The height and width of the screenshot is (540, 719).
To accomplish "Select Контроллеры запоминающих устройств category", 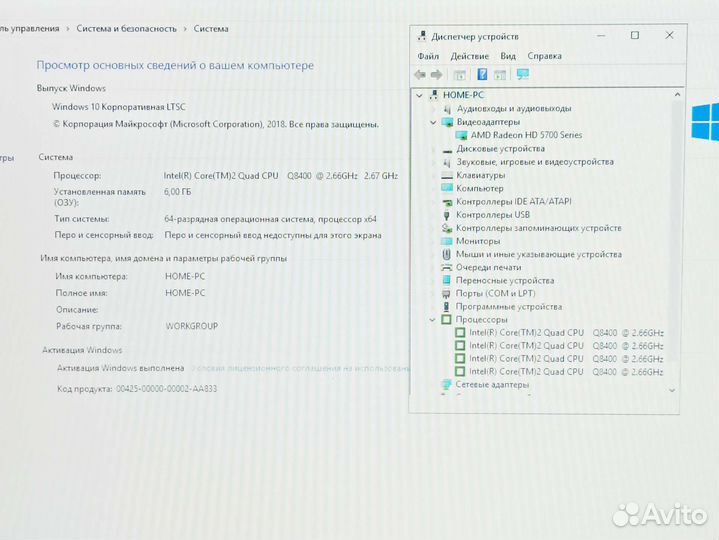I will click(x=539, y=228).
